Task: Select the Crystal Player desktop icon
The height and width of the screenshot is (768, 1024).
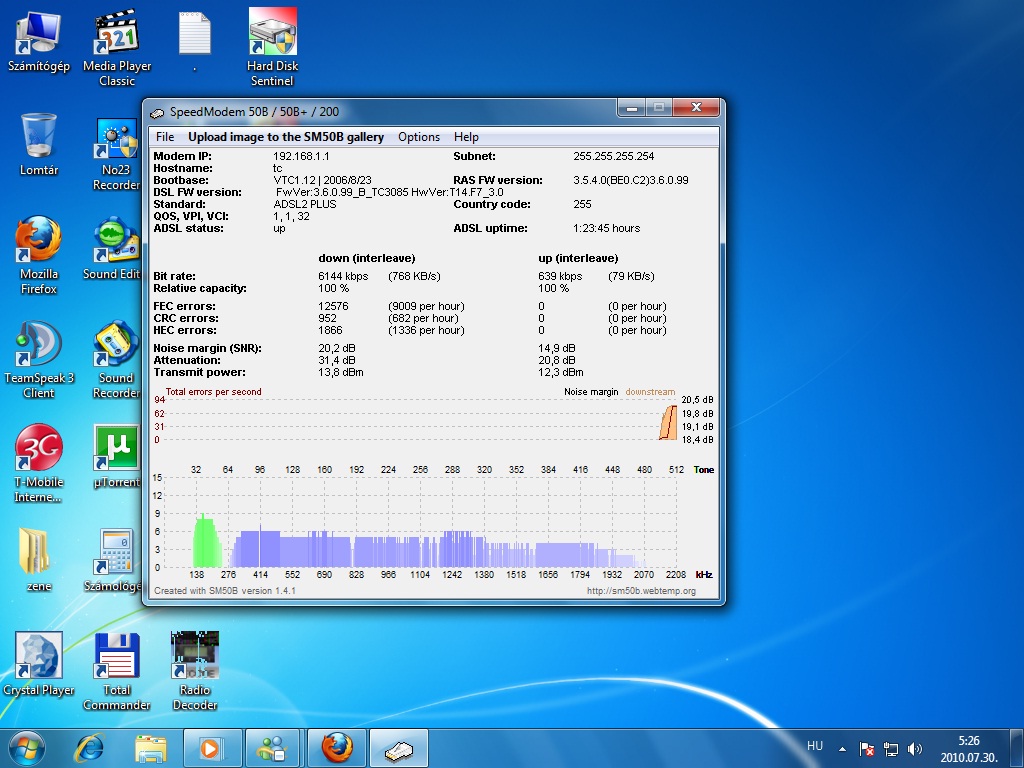Action: [x=39, y=664]
